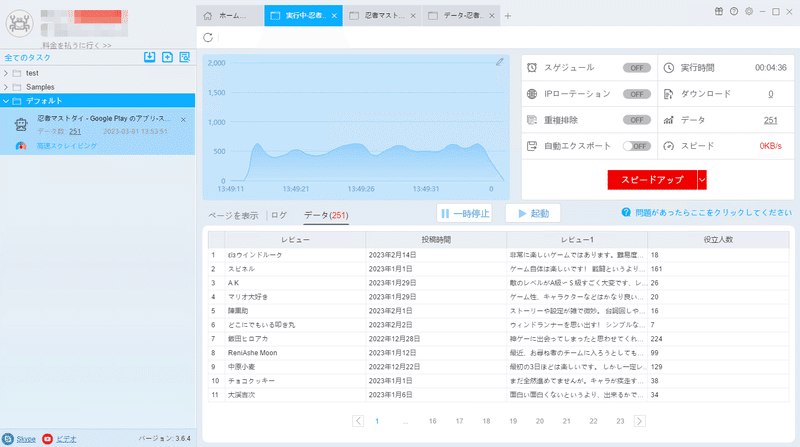
Task: Expand the Samples folder in task tree
Action: tap(6, 87)
